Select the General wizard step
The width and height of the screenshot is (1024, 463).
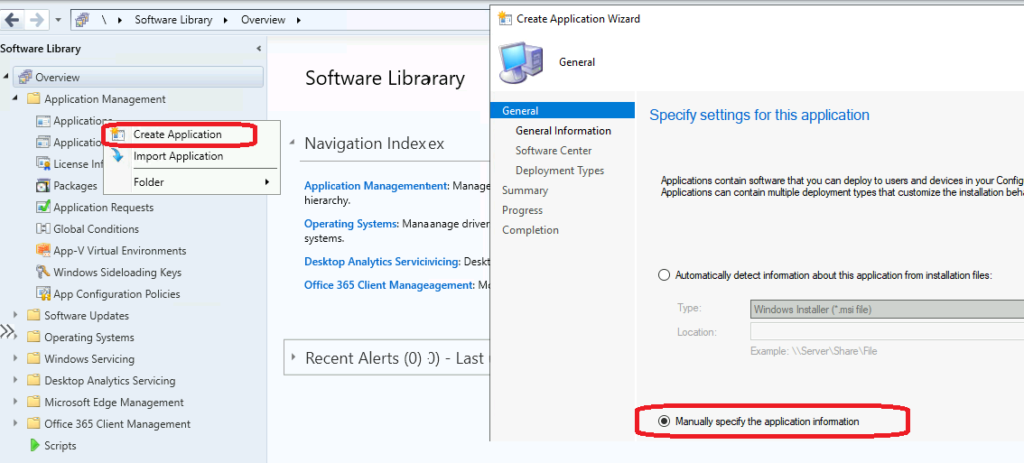[x=562, y=110]
